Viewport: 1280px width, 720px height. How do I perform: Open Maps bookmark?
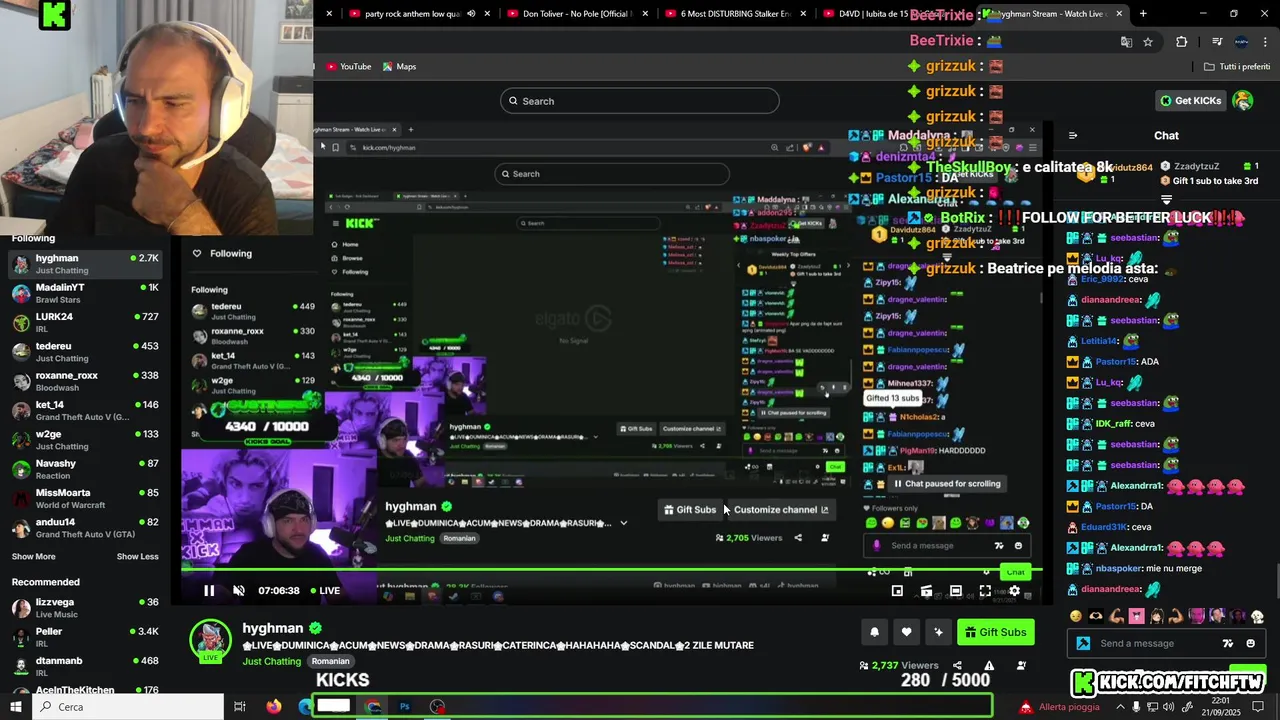point(399,67)
